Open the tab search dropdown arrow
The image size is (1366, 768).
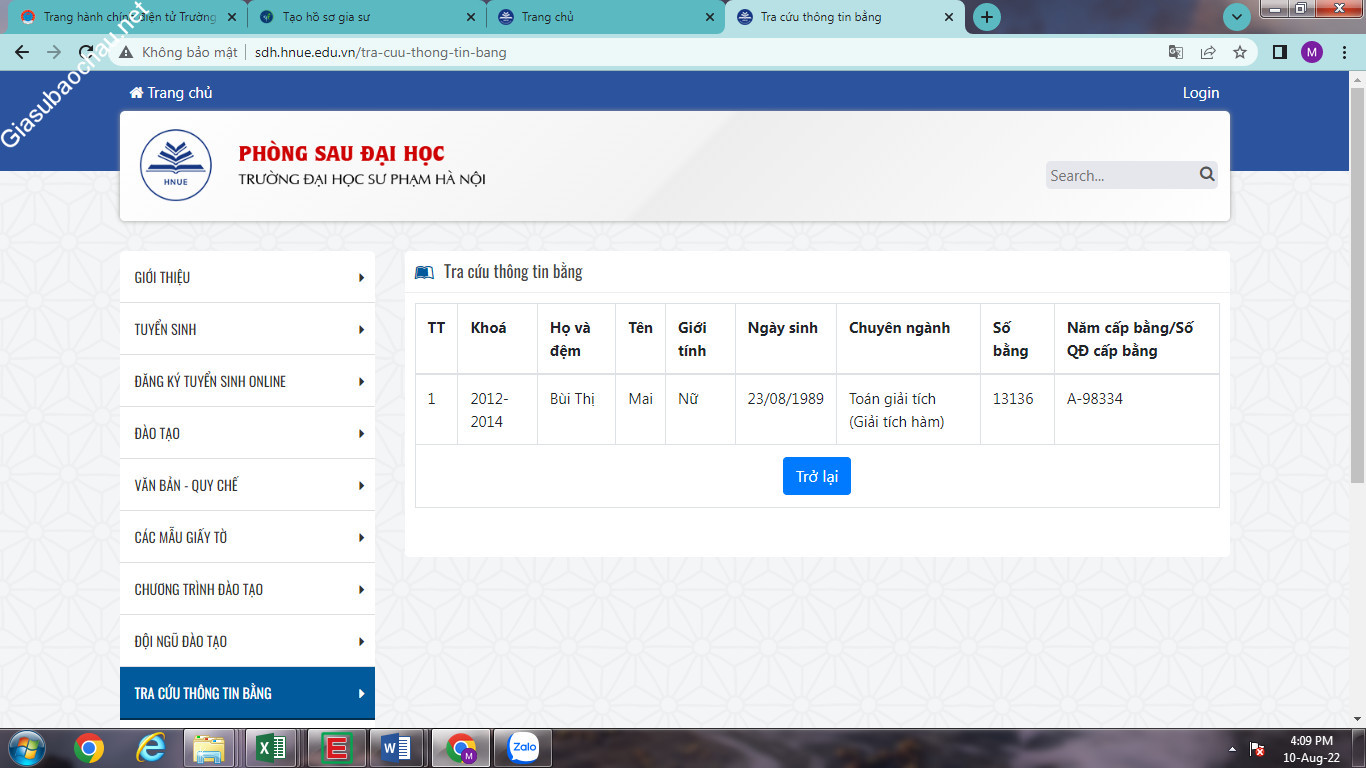click(1237, 17)
